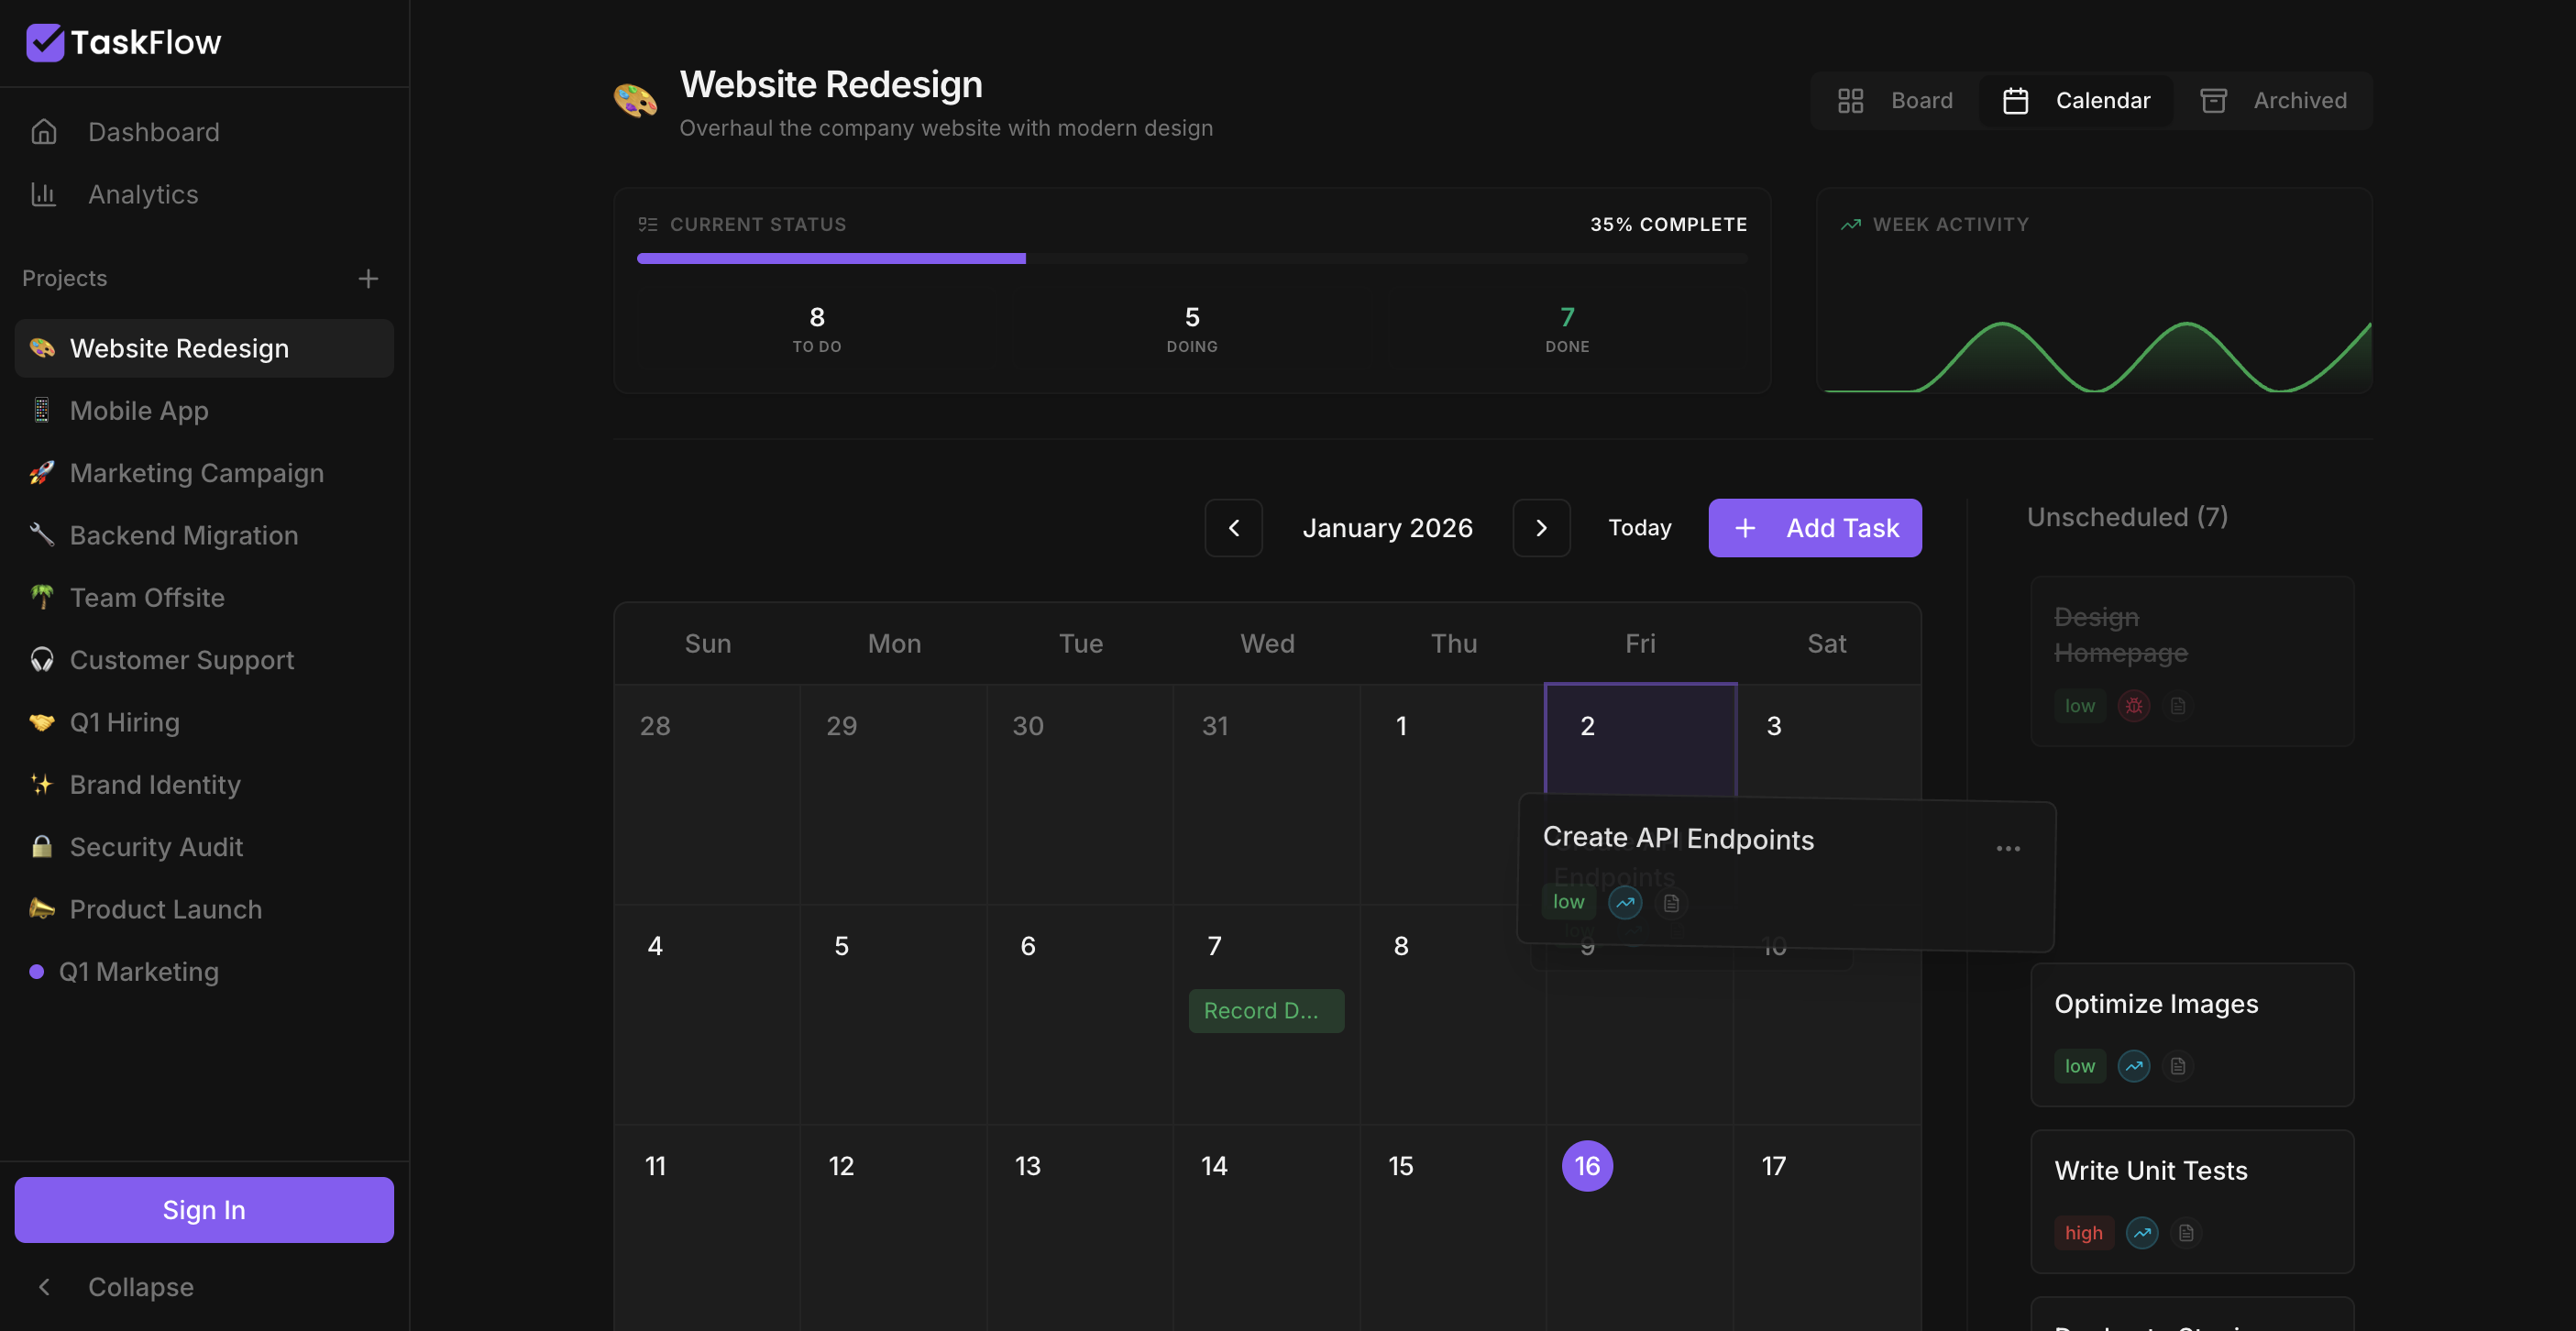Open the Create API Endpoints three-dot menu
Viewport: 2576px width, 1331px height.
click(x=2008, y=848)
